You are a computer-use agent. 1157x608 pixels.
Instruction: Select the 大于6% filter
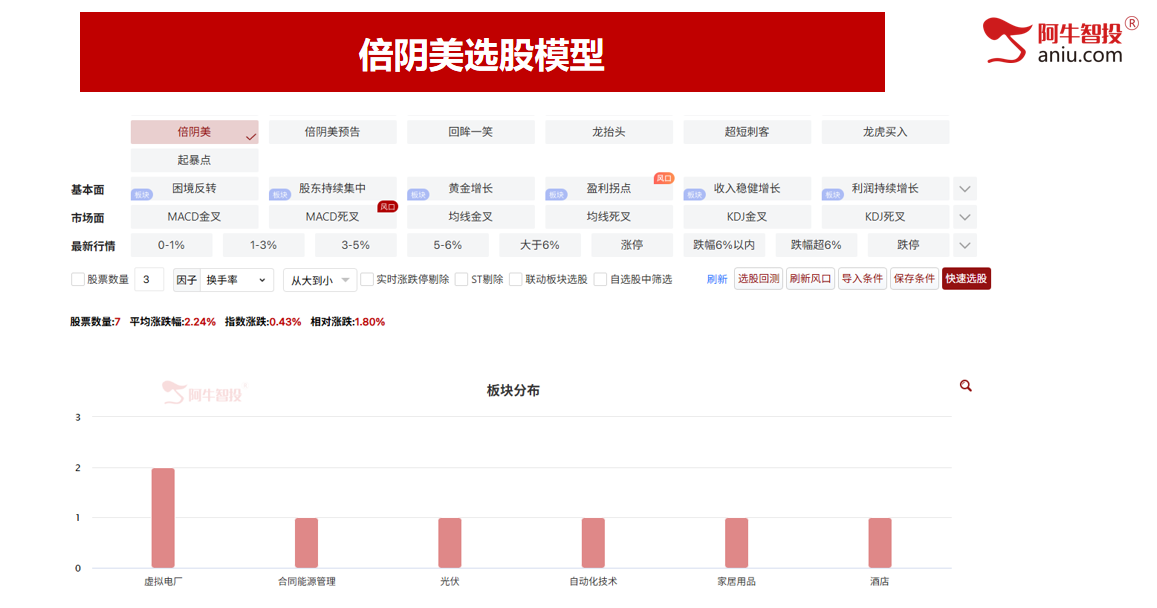coord(539,245)
